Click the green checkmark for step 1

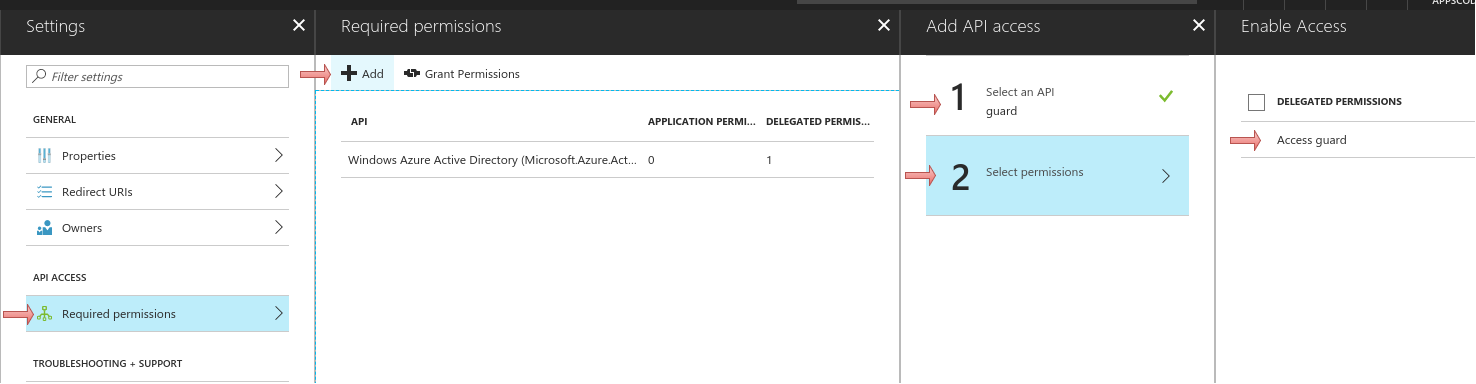pyautogui.click(x=1165, y=97)
